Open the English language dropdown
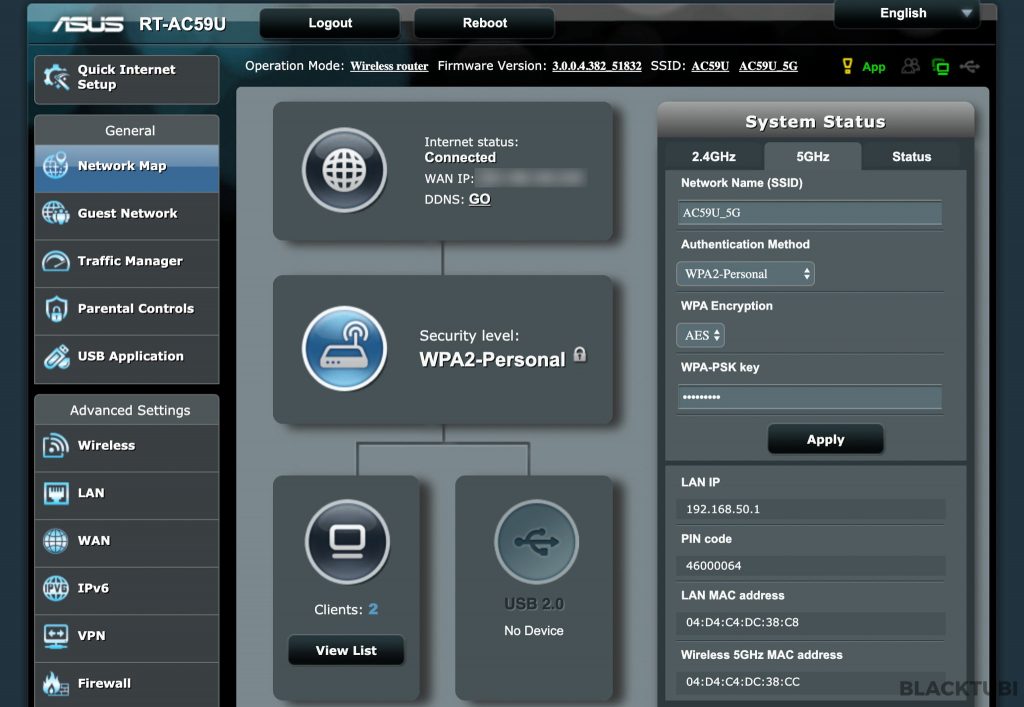1024x707 pixels. coord(906,14)
